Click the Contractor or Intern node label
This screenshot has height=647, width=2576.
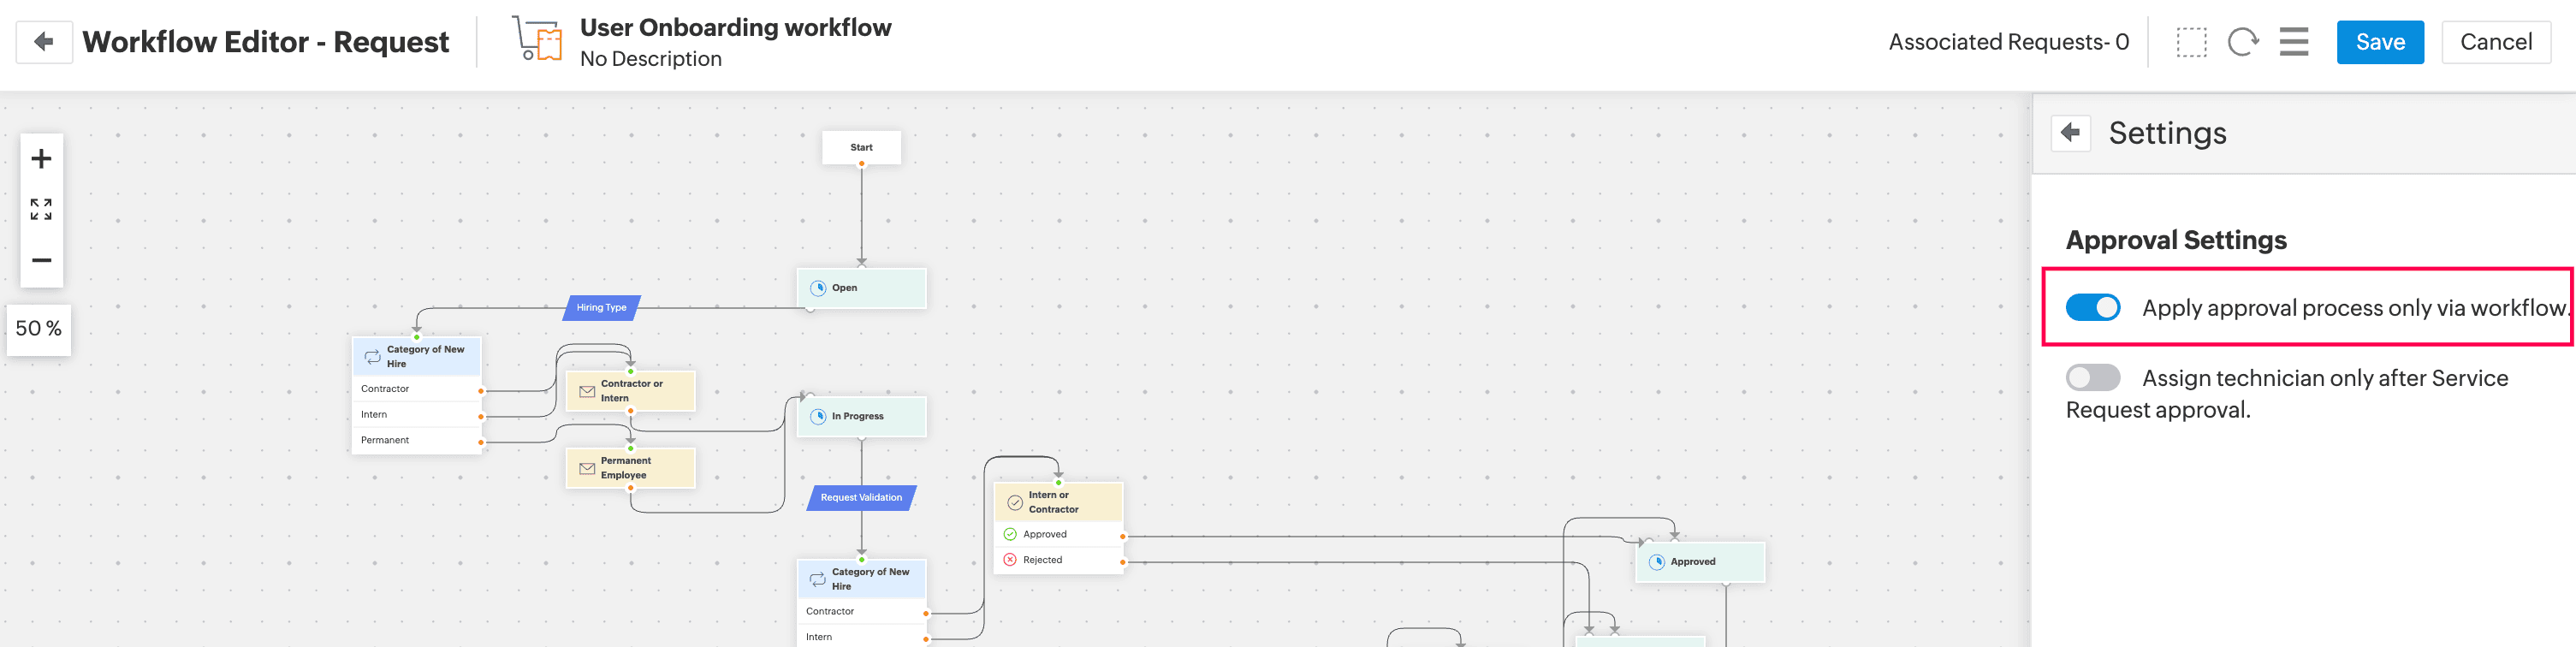[x=631, y=391]
